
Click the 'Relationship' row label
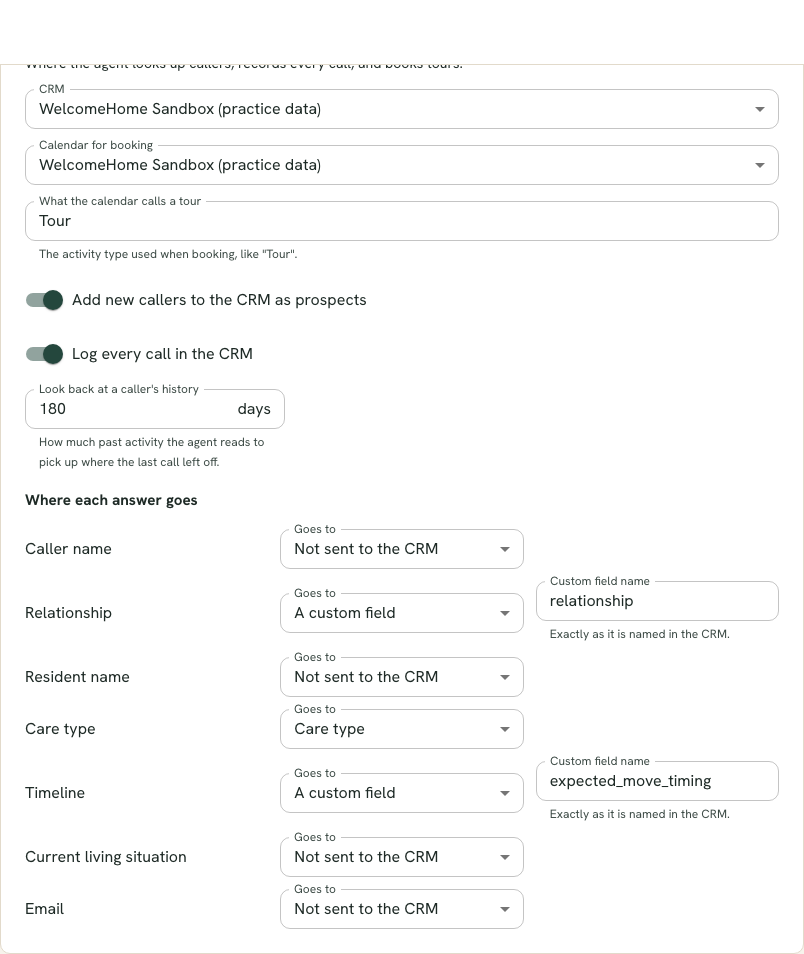click(68, 613)
